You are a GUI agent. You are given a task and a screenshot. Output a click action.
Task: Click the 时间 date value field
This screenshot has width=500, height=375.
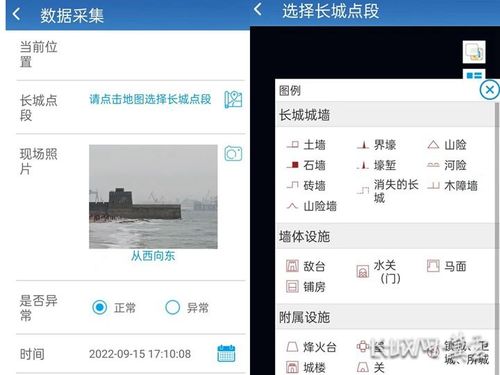tap(140, 354)
